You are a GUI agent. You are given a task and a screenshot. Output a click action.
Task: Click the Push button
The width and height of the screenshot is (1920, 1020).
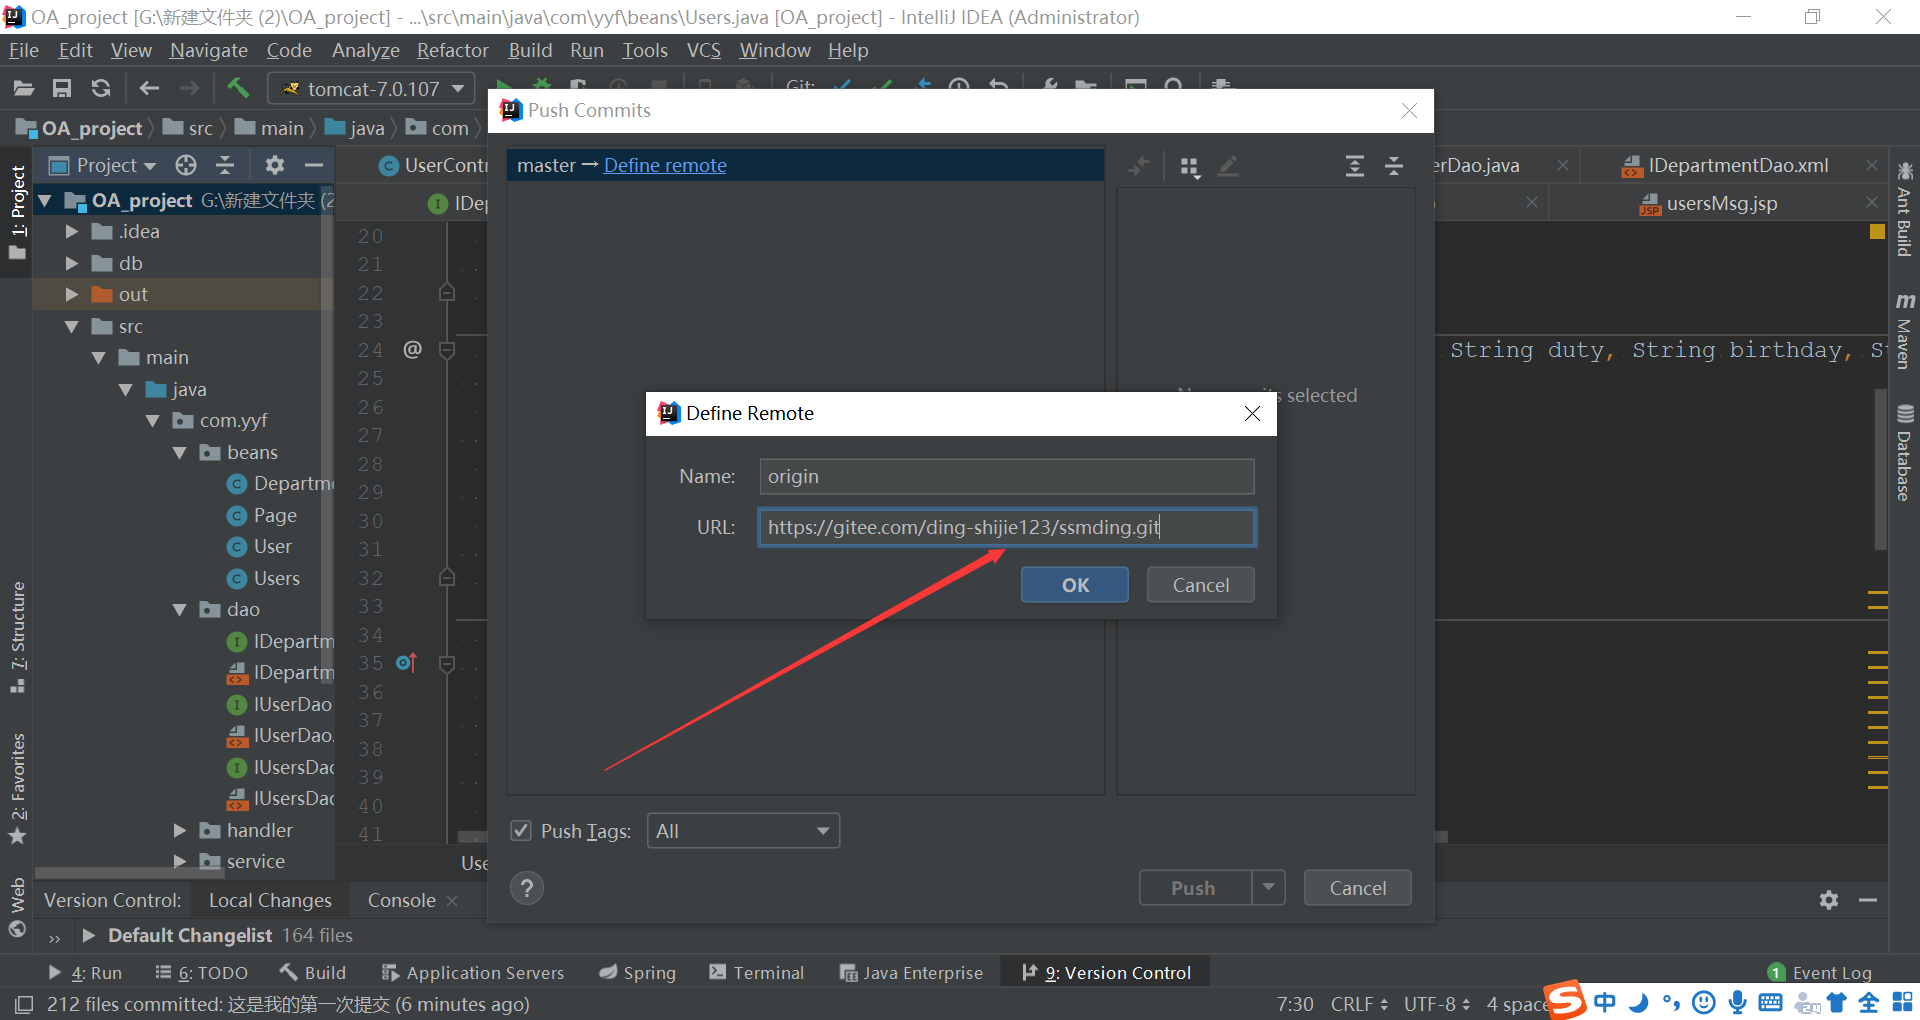coord(1194,887)
